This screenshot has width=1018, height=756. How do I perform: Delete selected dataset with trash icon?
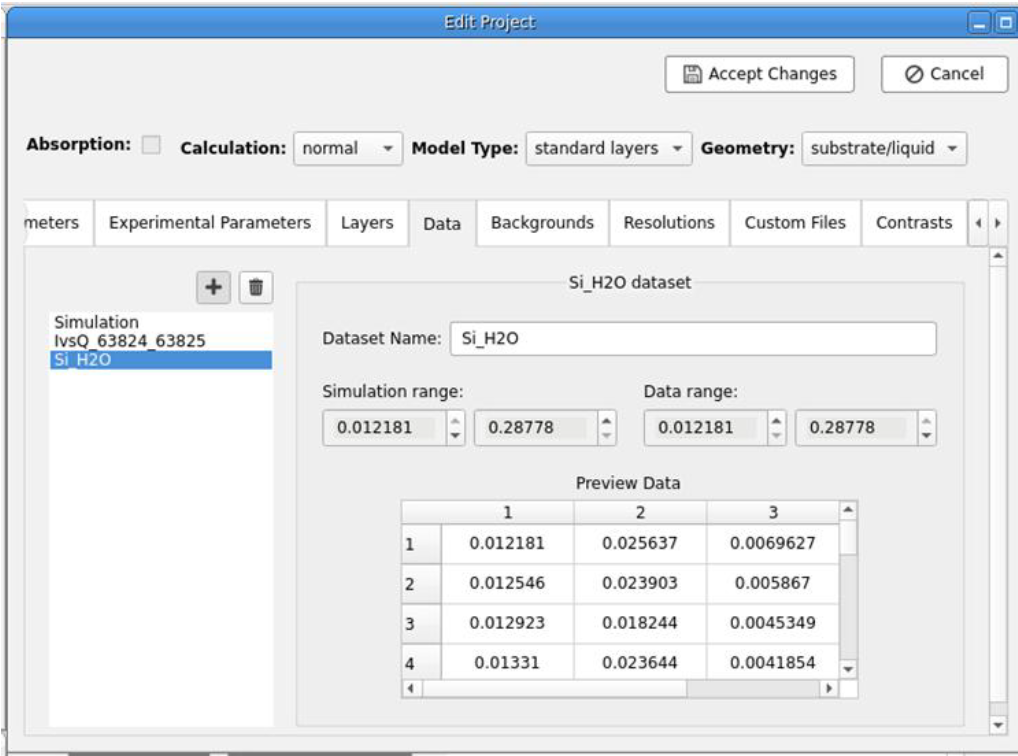(x=256, y=287)
